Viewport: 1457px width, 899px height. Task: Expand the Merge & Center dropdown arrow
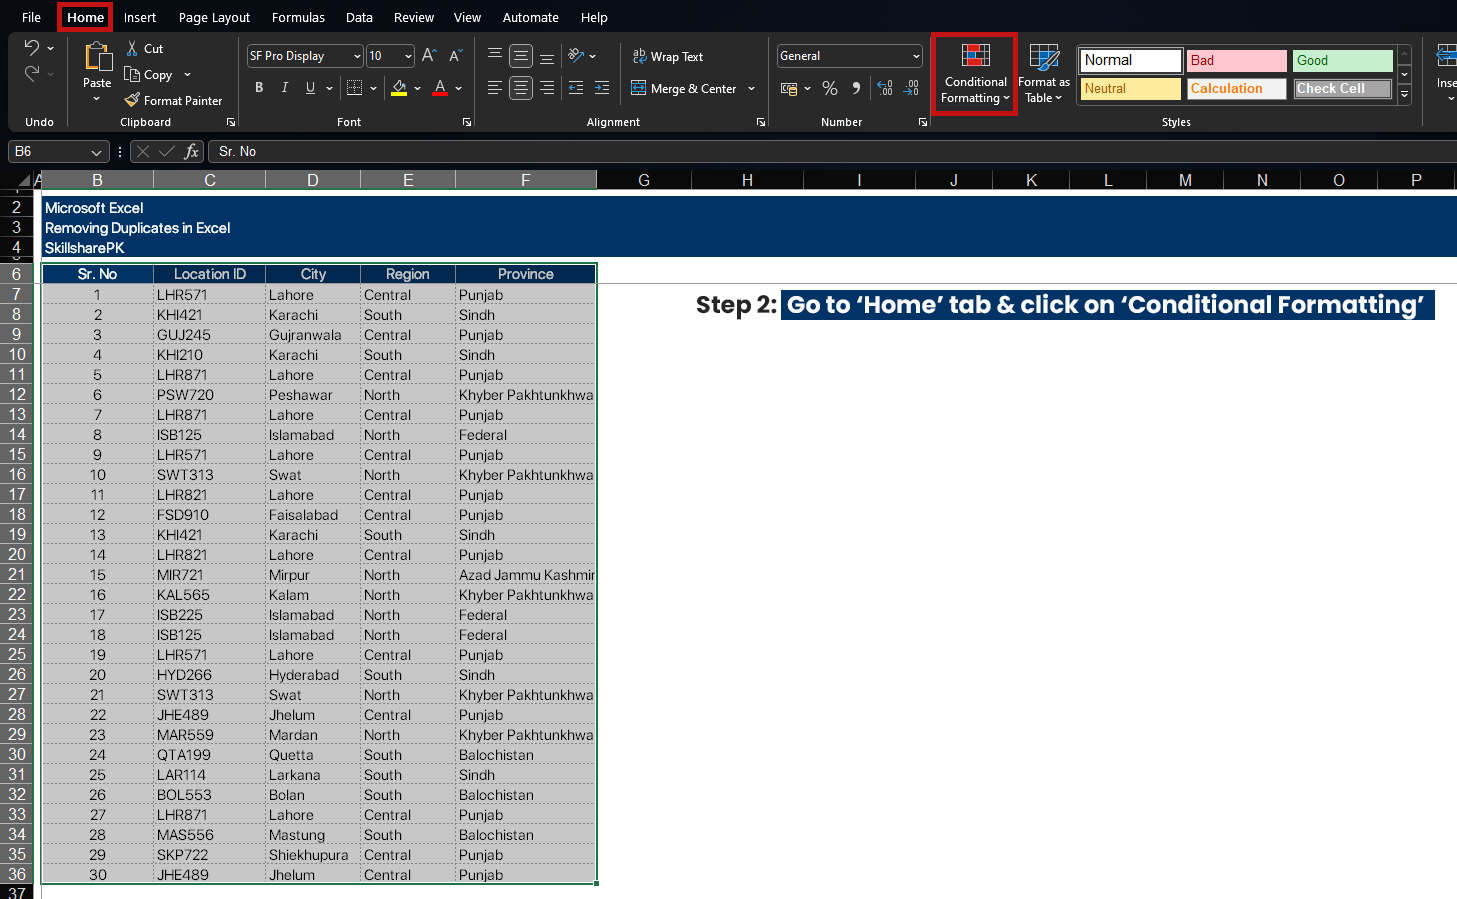pos(752,88)
